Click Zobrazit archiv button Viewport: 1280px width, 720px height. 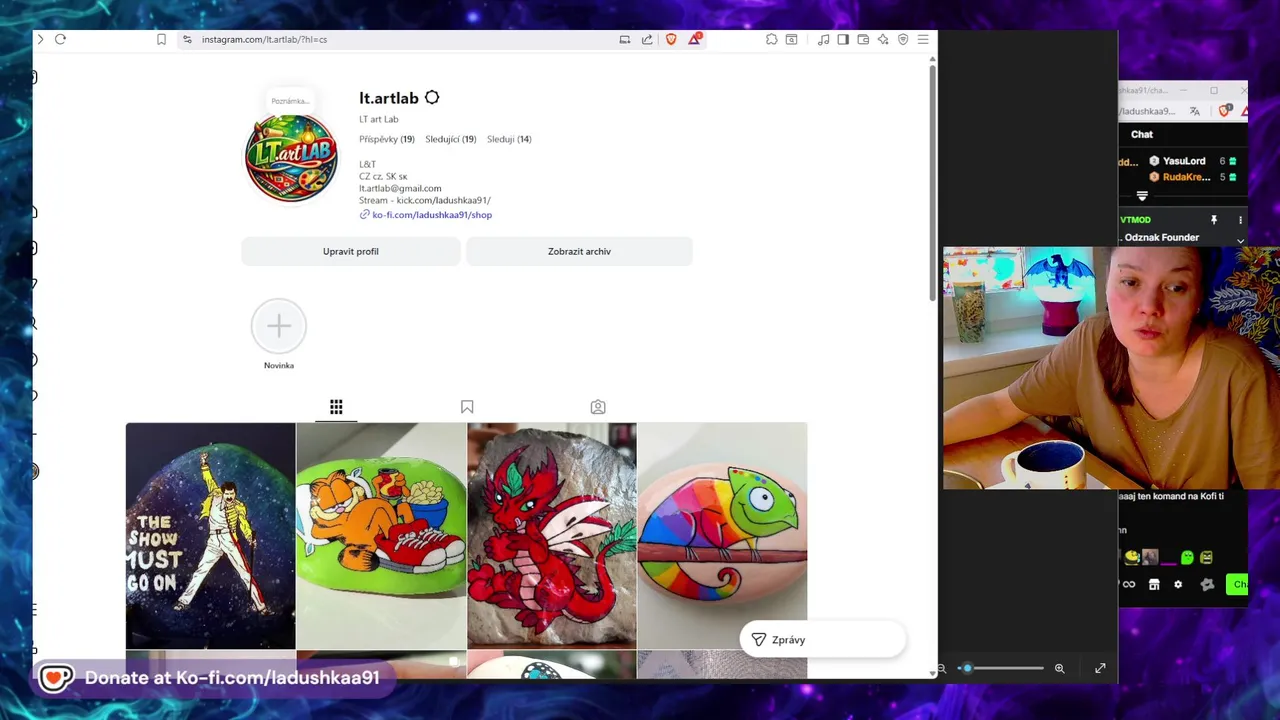(579, 251)
